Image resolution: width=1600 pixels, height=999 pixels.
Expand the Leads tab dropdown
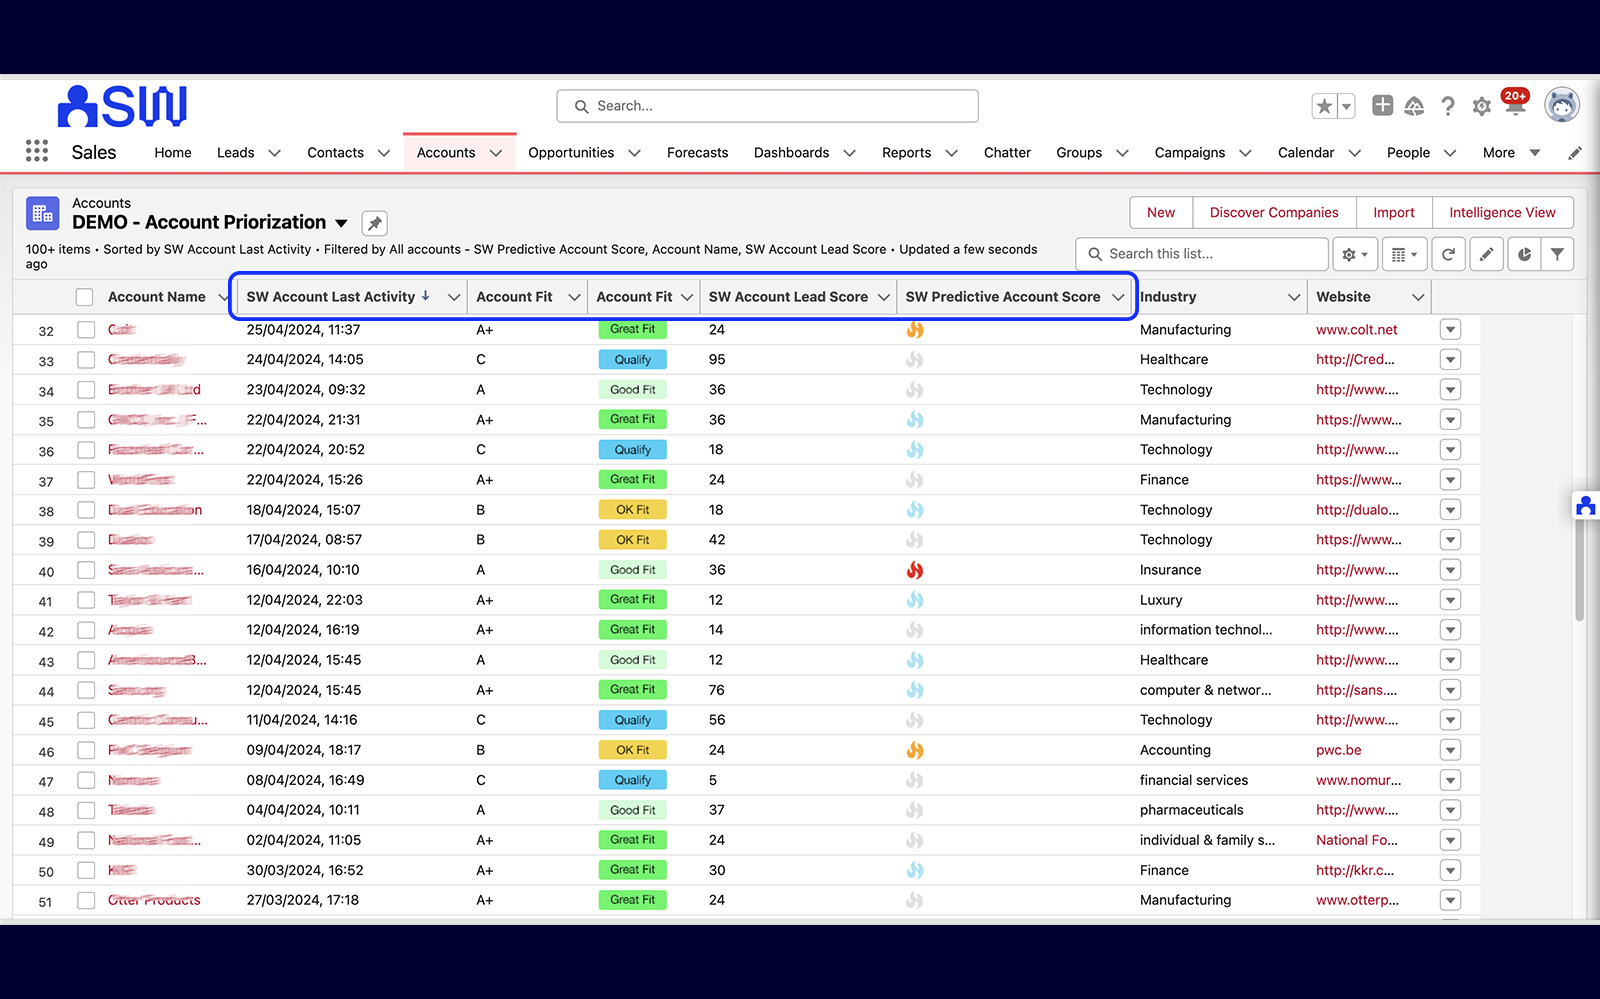pyautogui.click(x=274, y=153)
